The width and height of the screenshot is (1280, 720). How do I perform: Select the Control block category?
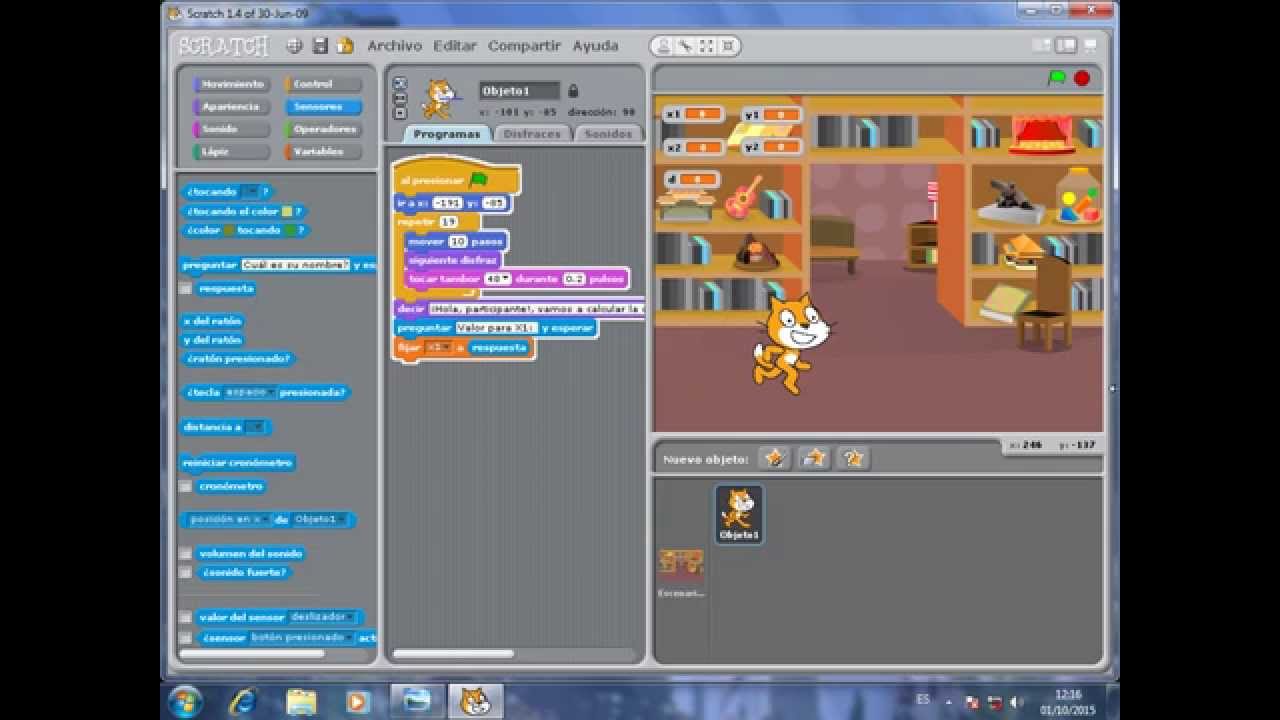[x=323, y=84]
